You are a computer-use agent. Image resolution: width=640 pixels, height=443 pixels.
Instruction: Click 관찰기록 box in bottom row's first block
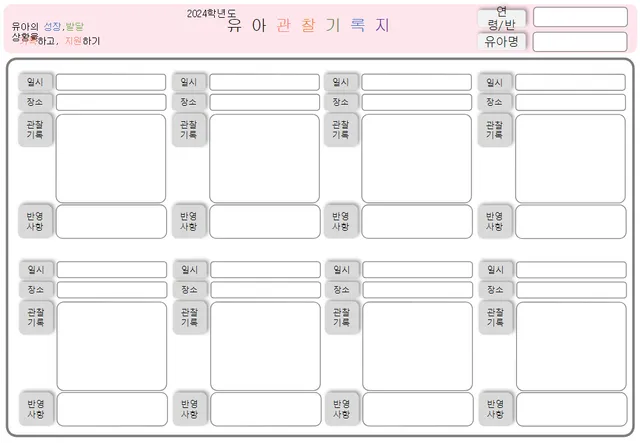pyautogui.click(x=112, y=346)
